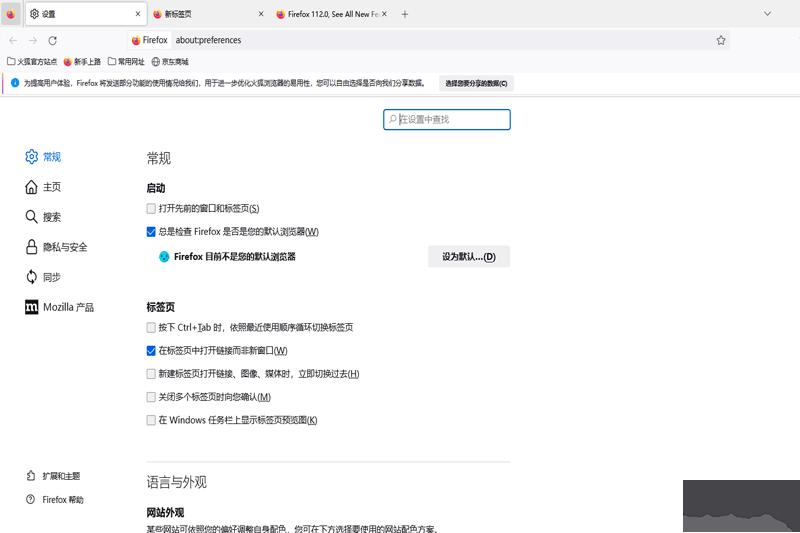Switch to the 新标签页 tab
This screenshot has width=800, height=533.
(x=209, y=14)
